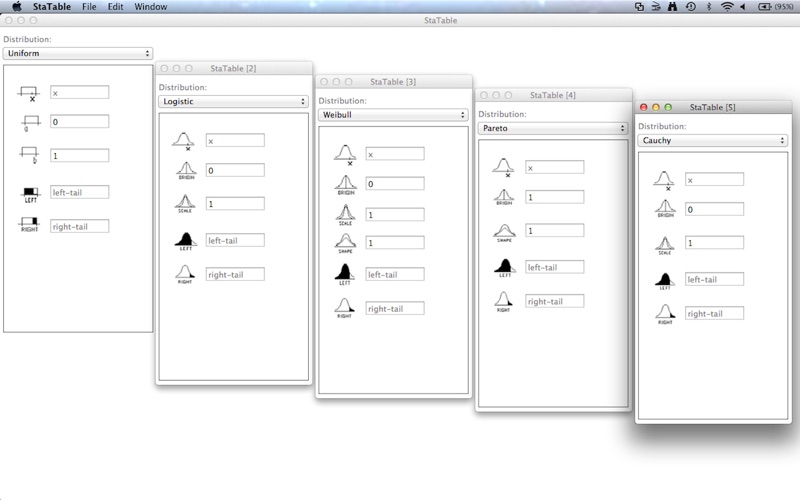
Task: Expand the Cauchy distribution dropdown
Action: [713, 141]
